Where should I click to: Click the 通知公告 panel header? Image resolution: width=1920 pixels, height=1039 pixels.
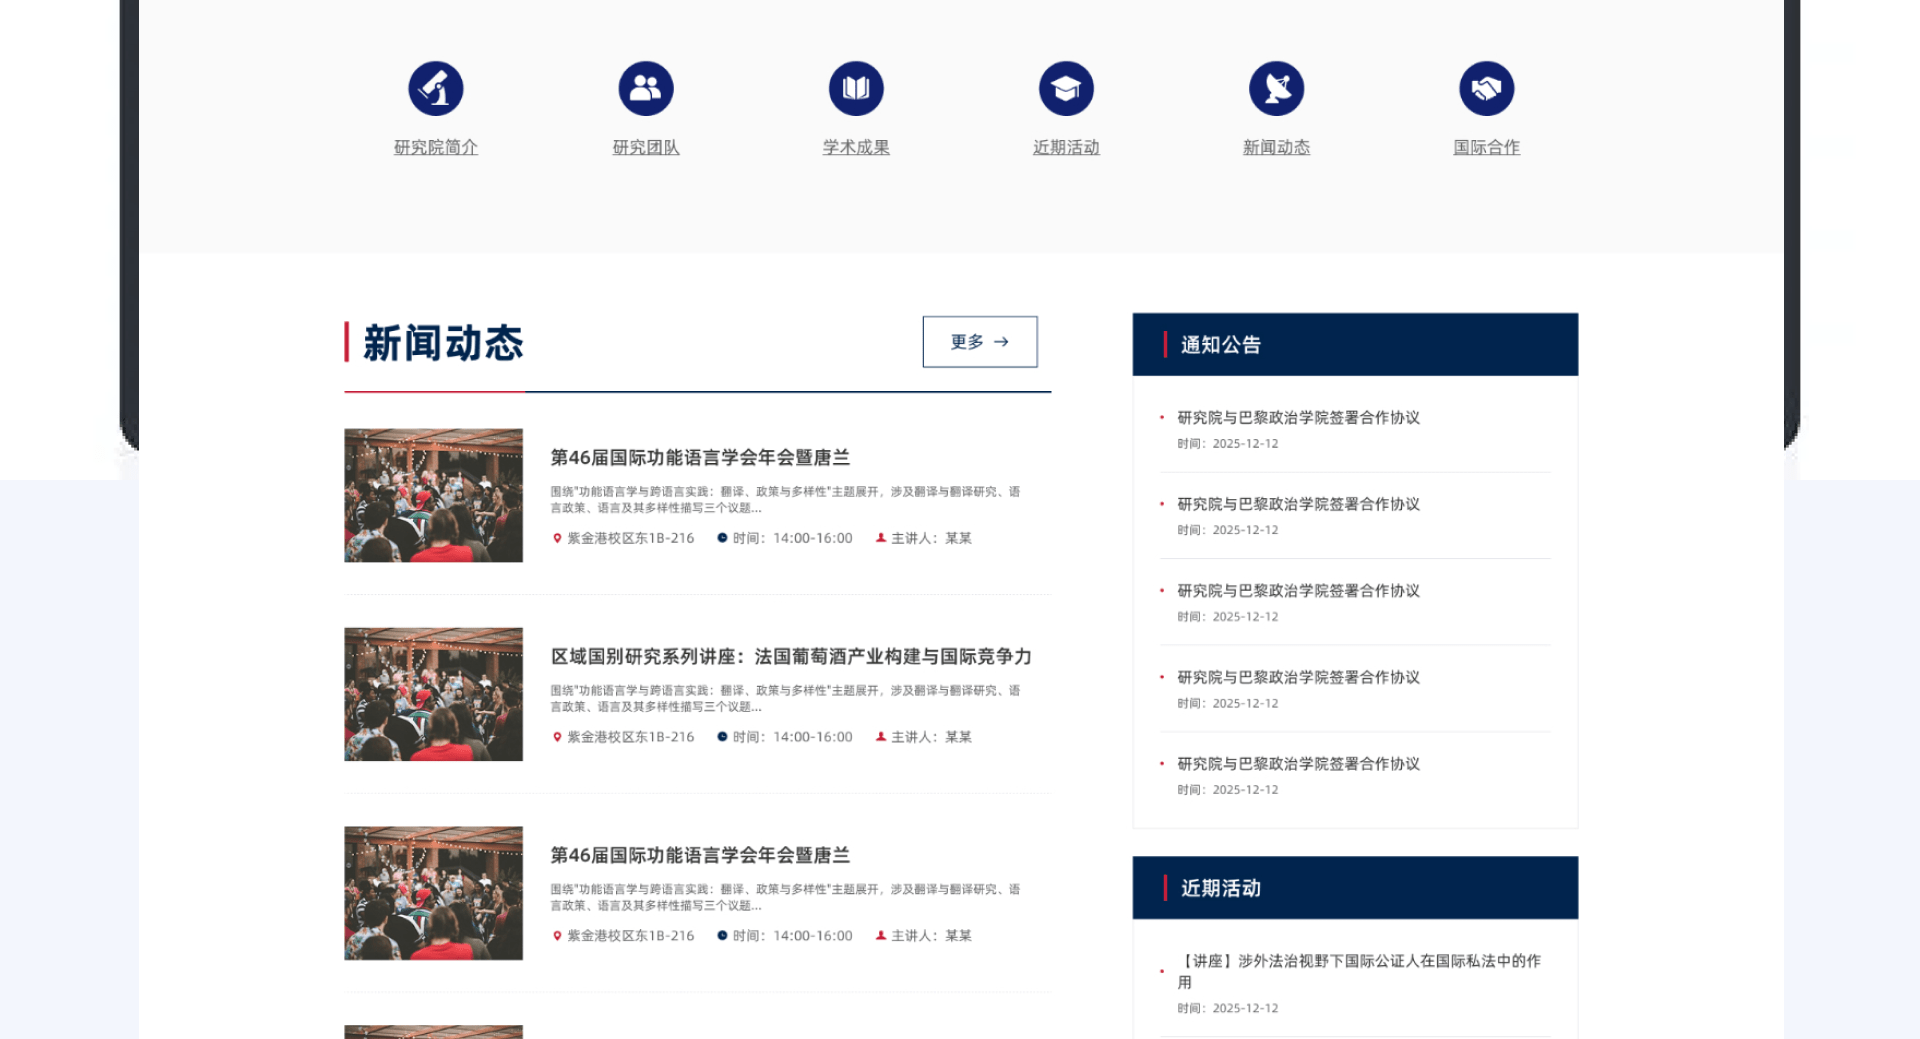[1355, 344]
